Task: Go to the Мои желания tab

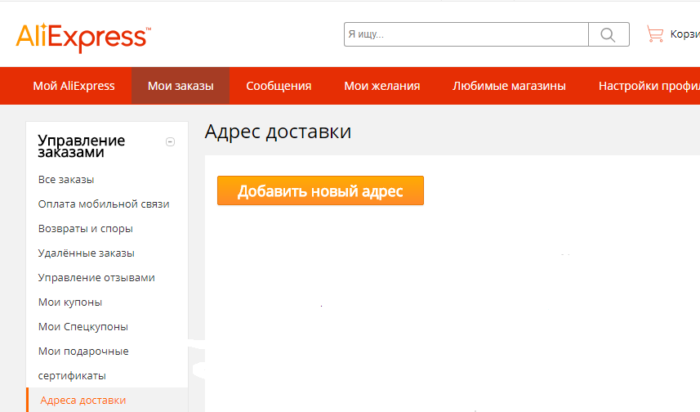Action: [382, 86]
